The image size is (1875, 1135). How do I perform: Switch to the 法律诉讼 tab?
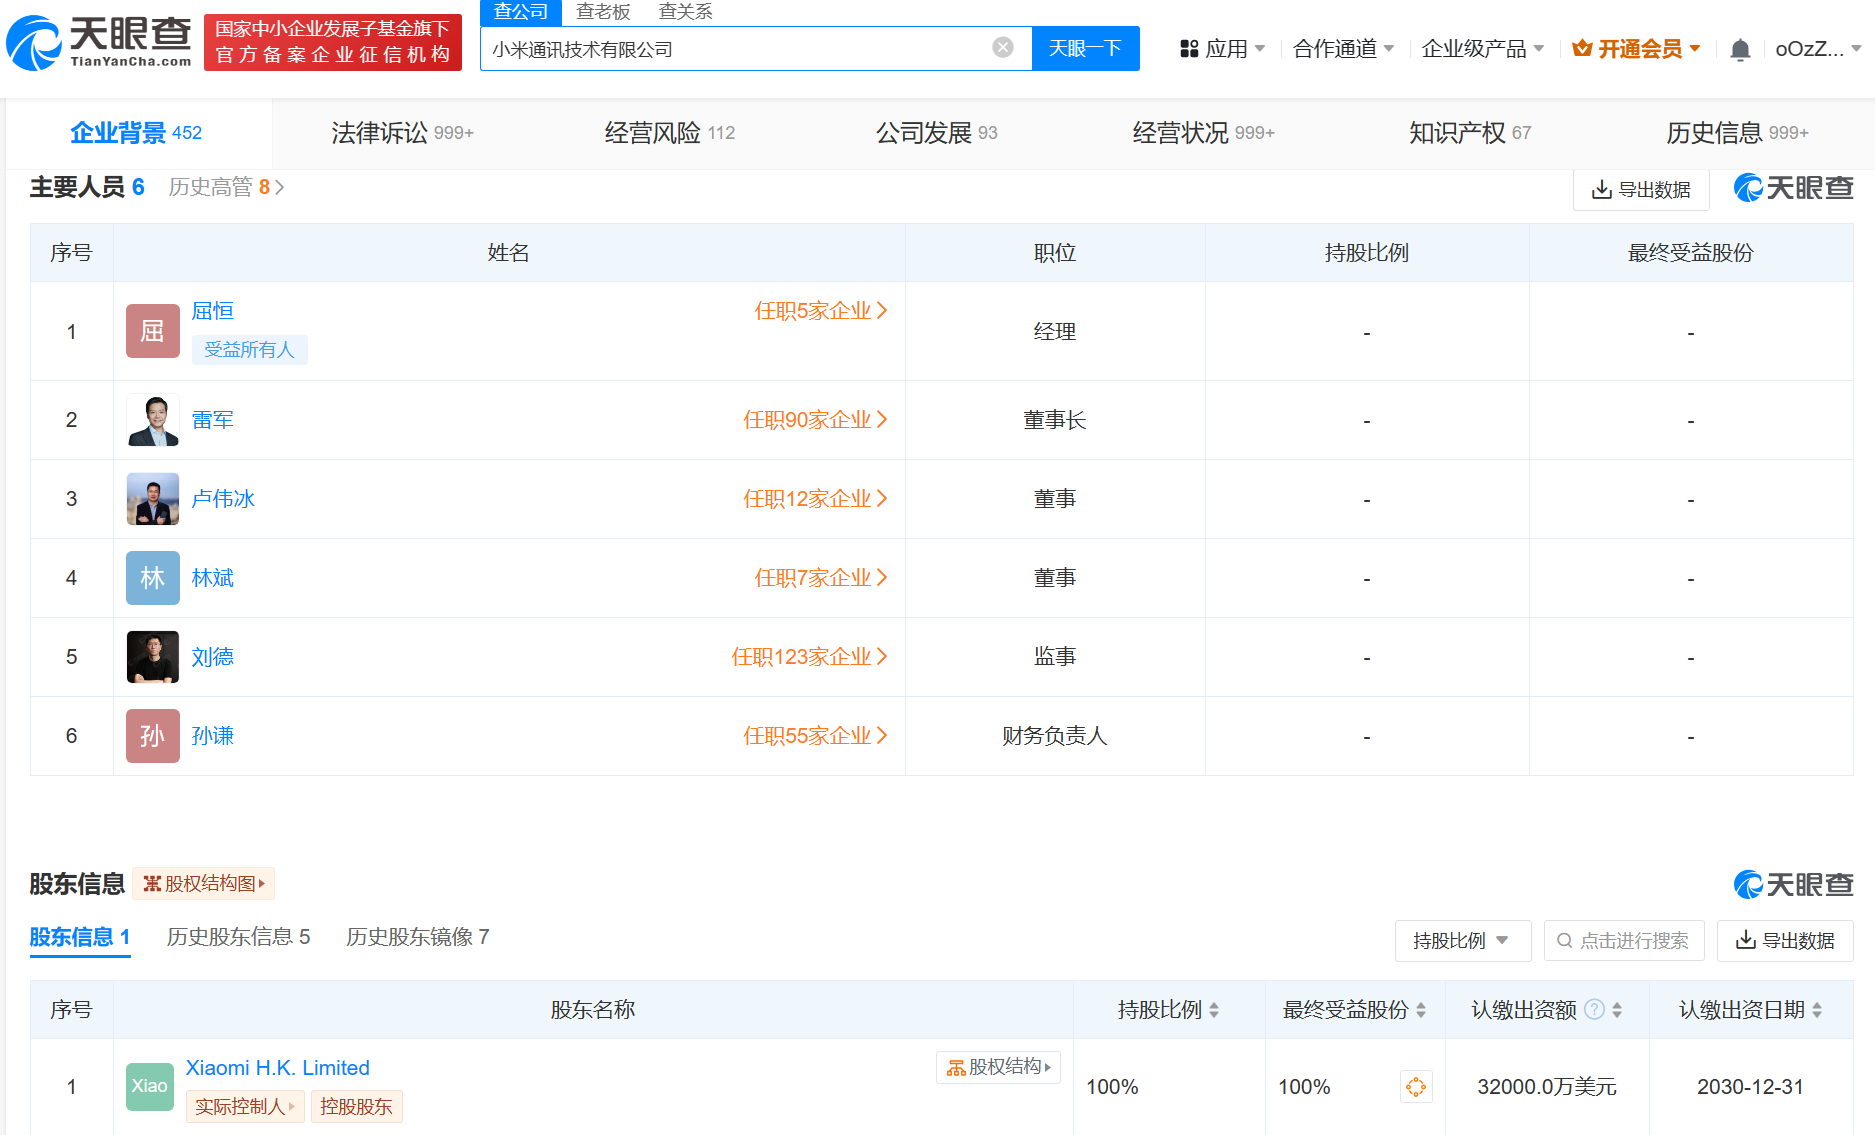coord(402,133)
